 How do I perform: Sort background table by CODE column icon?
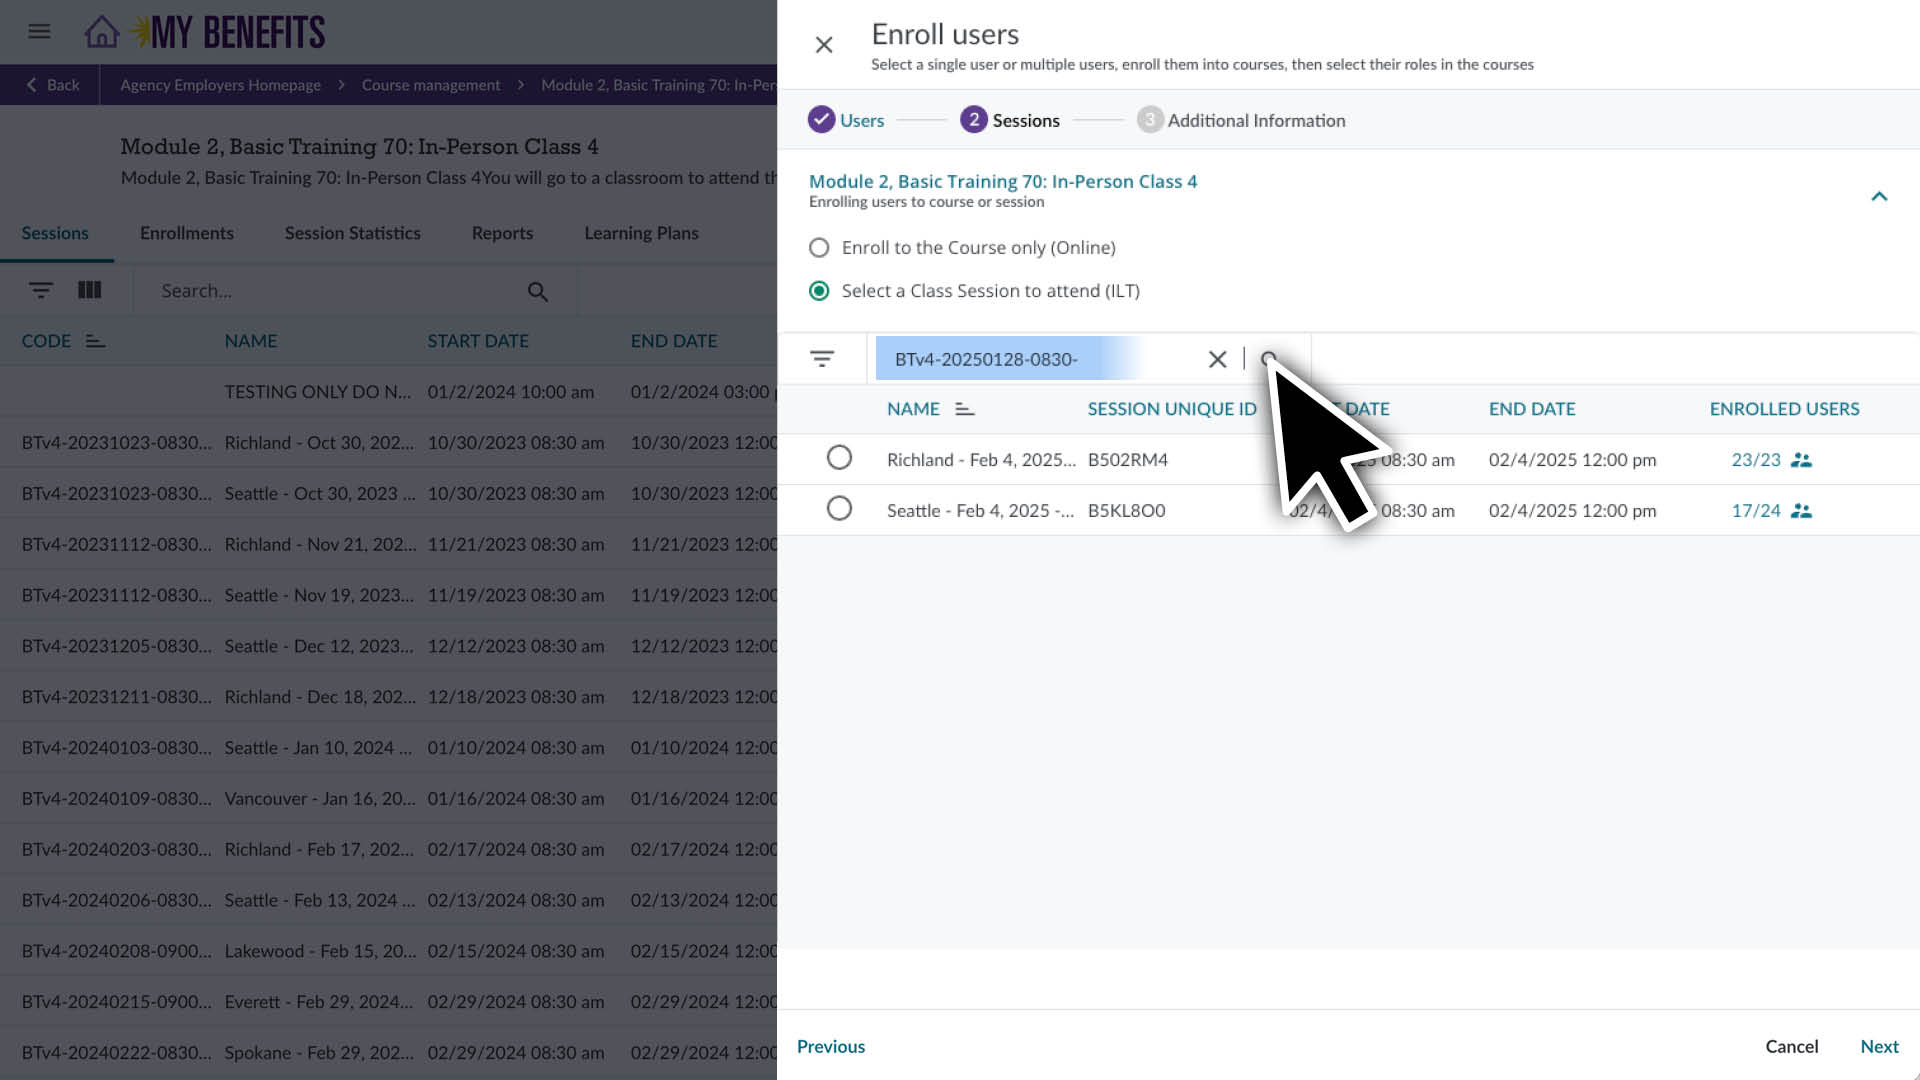[95, 342]
